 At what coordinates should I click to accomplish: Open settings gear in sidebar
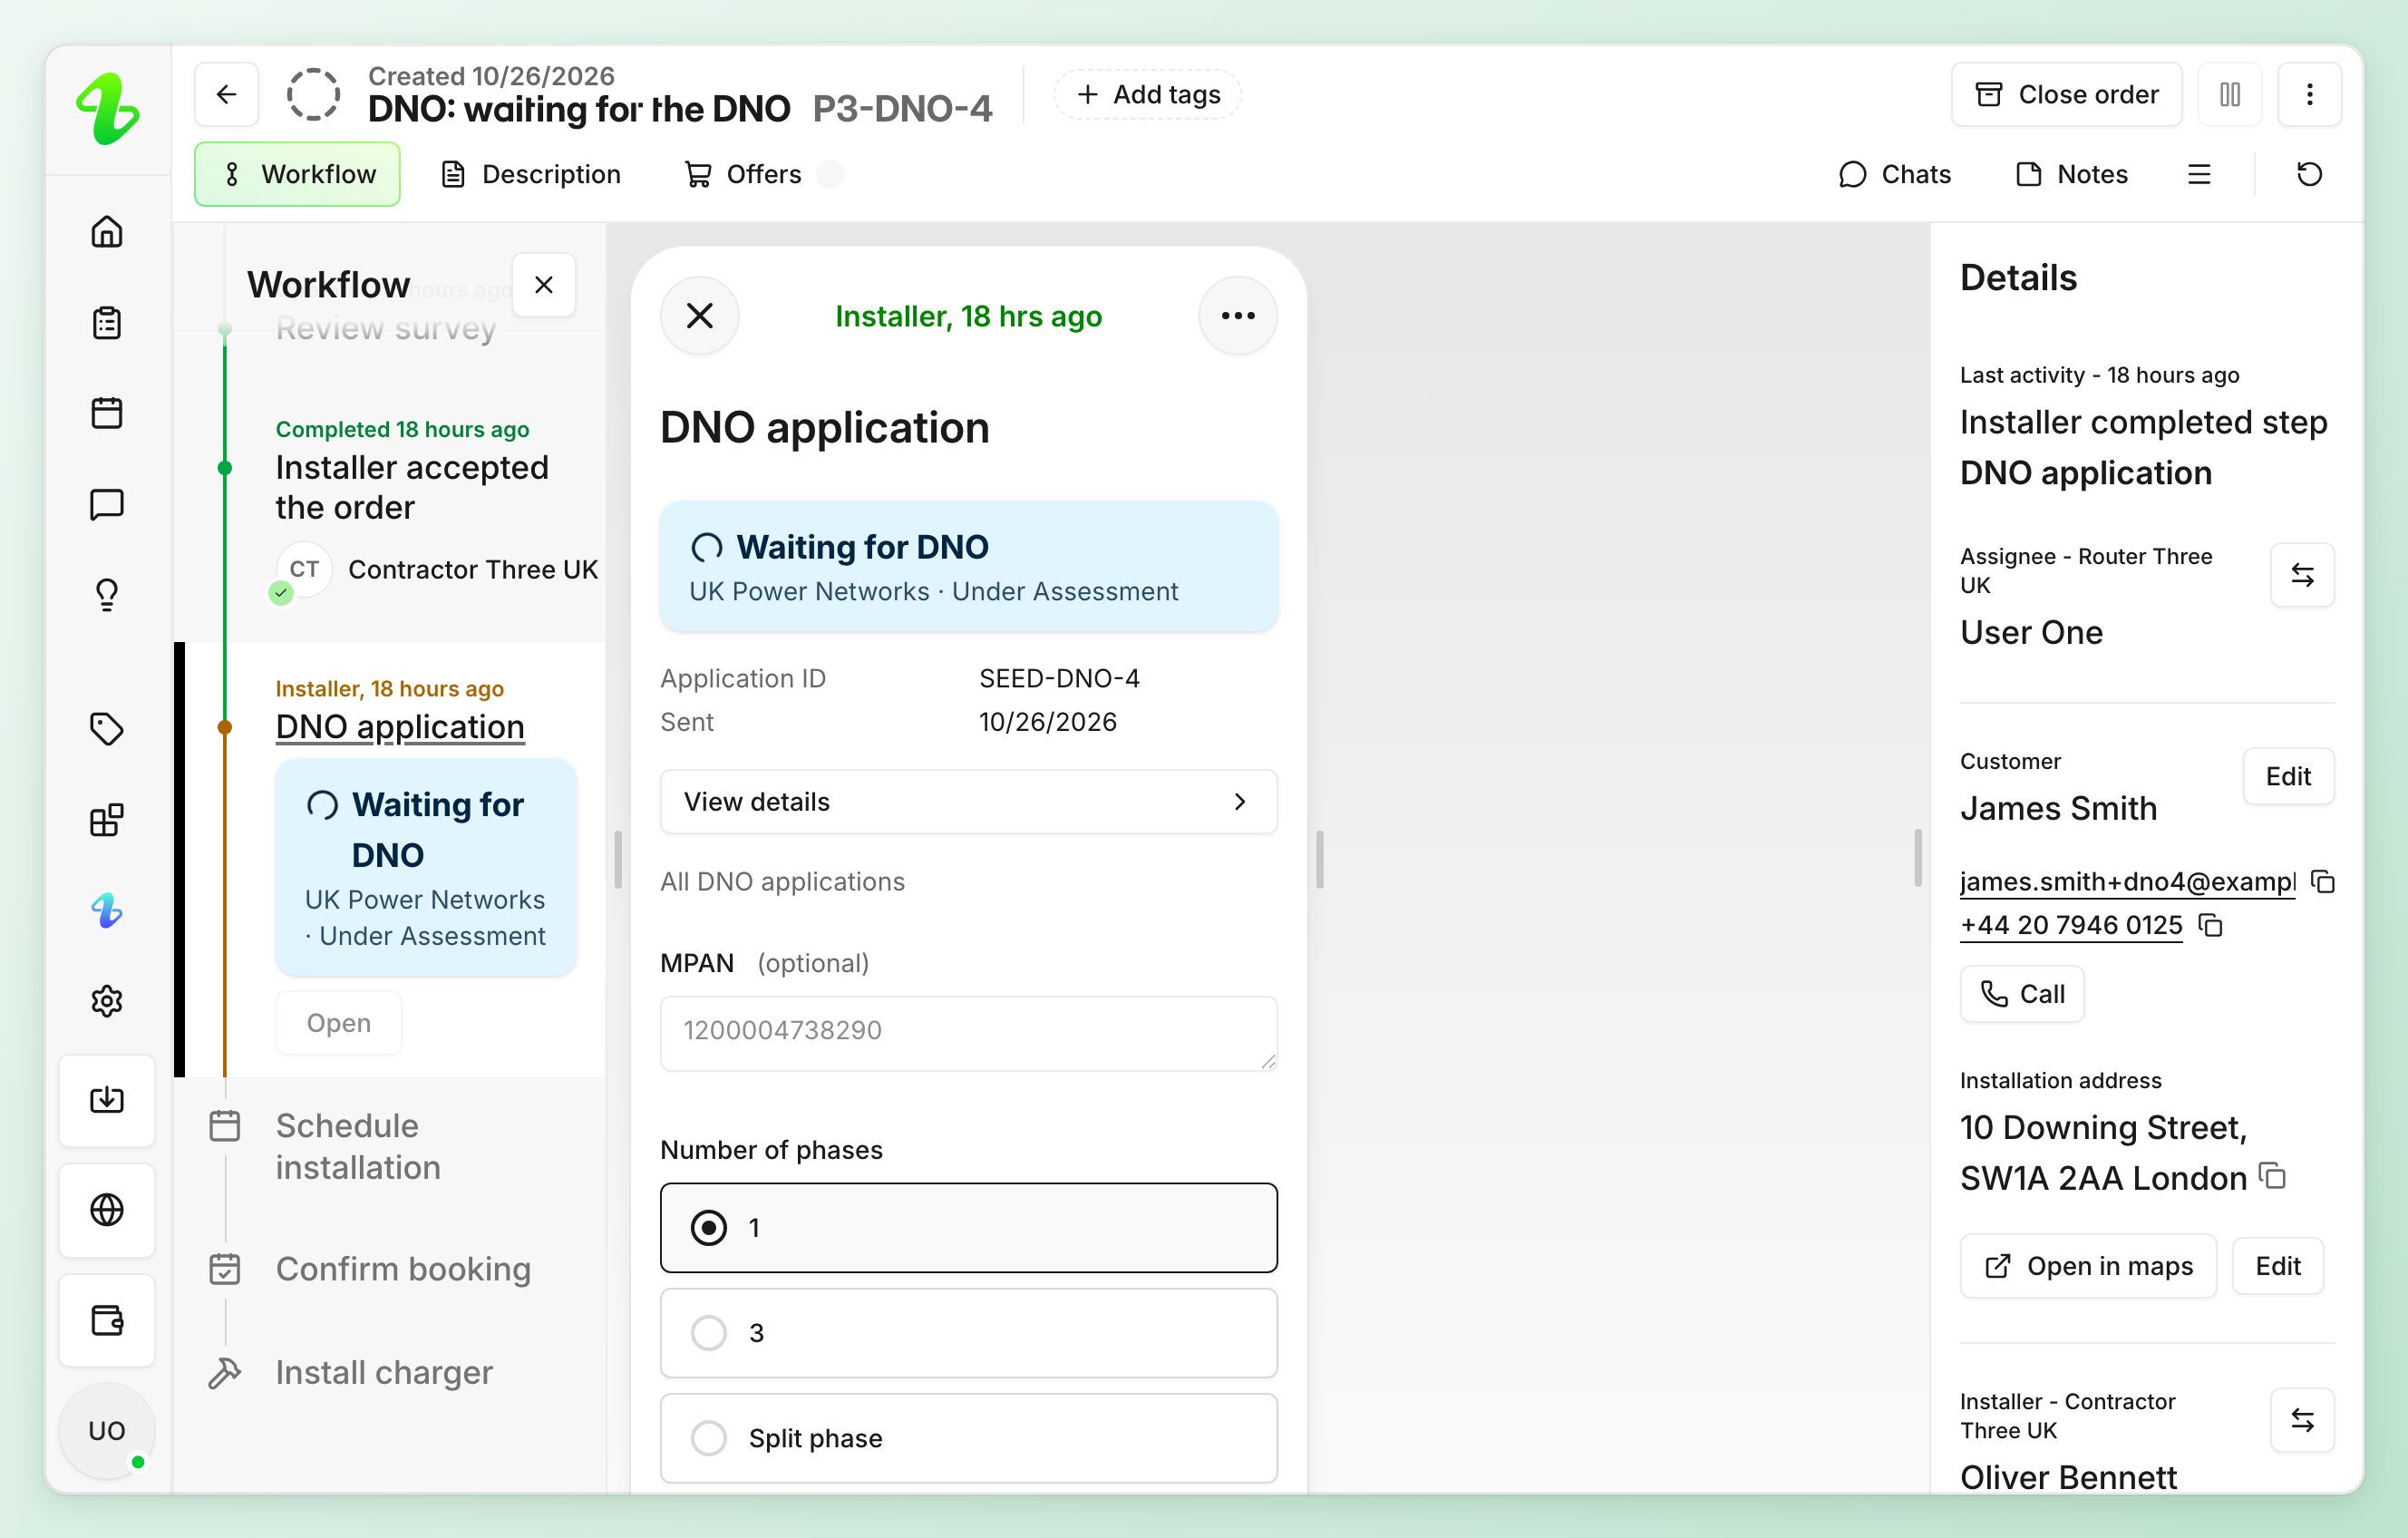(x=107, y=1001)
